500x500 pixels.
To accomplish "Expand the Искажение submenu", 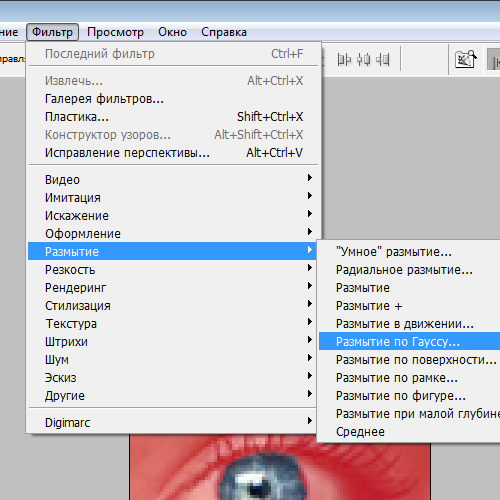I will (x=172, y=216).
